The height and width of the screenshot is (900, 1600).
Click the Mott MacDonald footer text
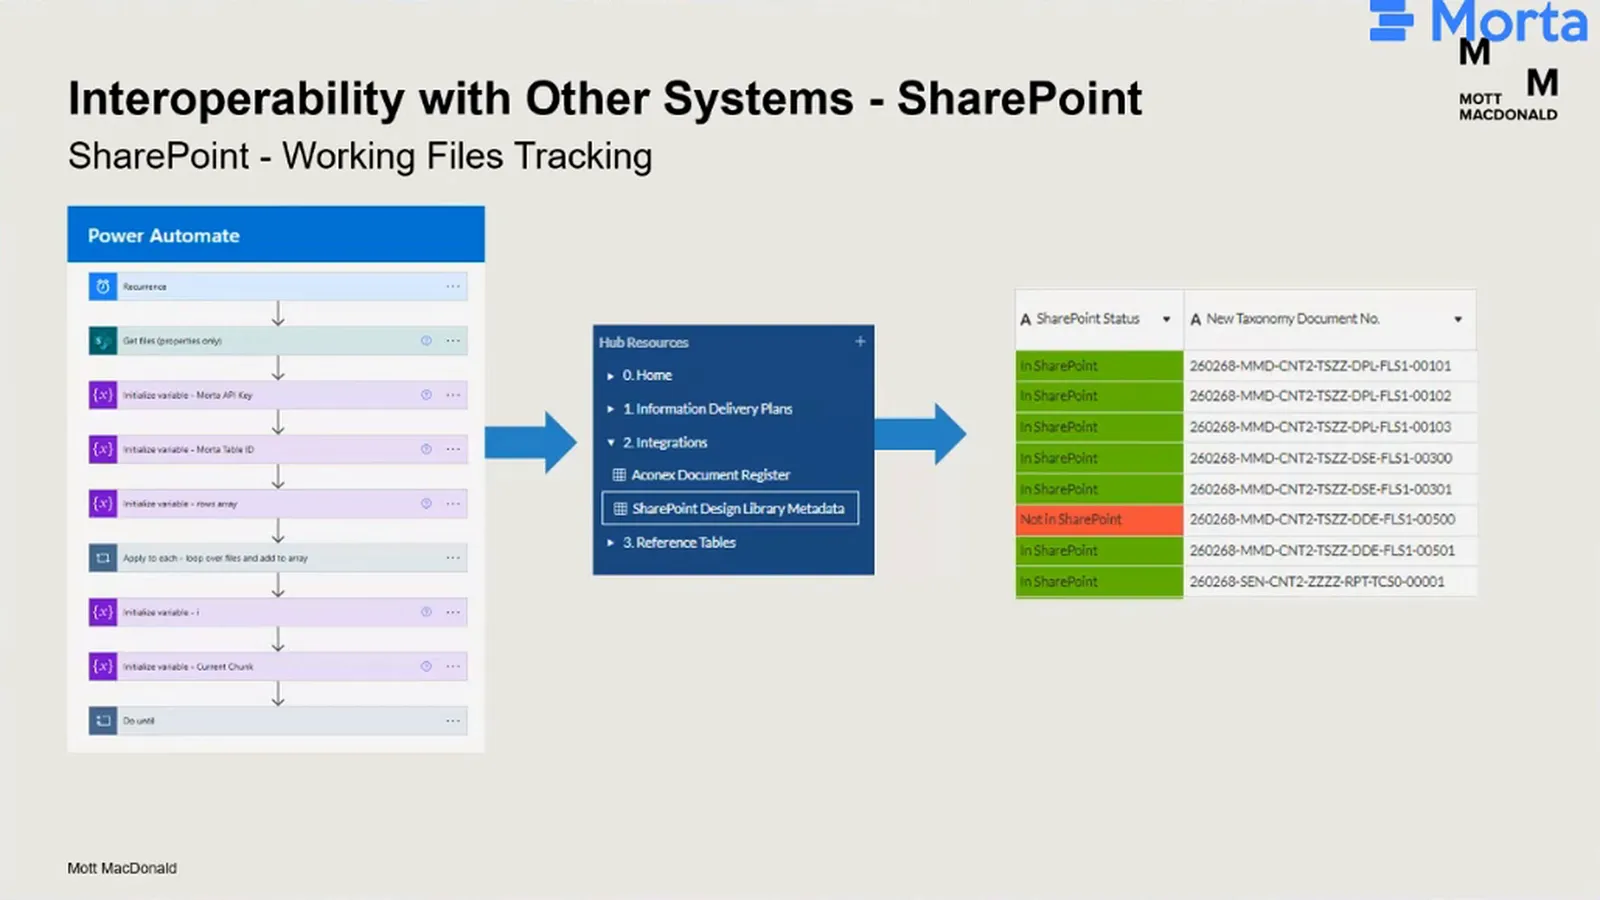122,868
